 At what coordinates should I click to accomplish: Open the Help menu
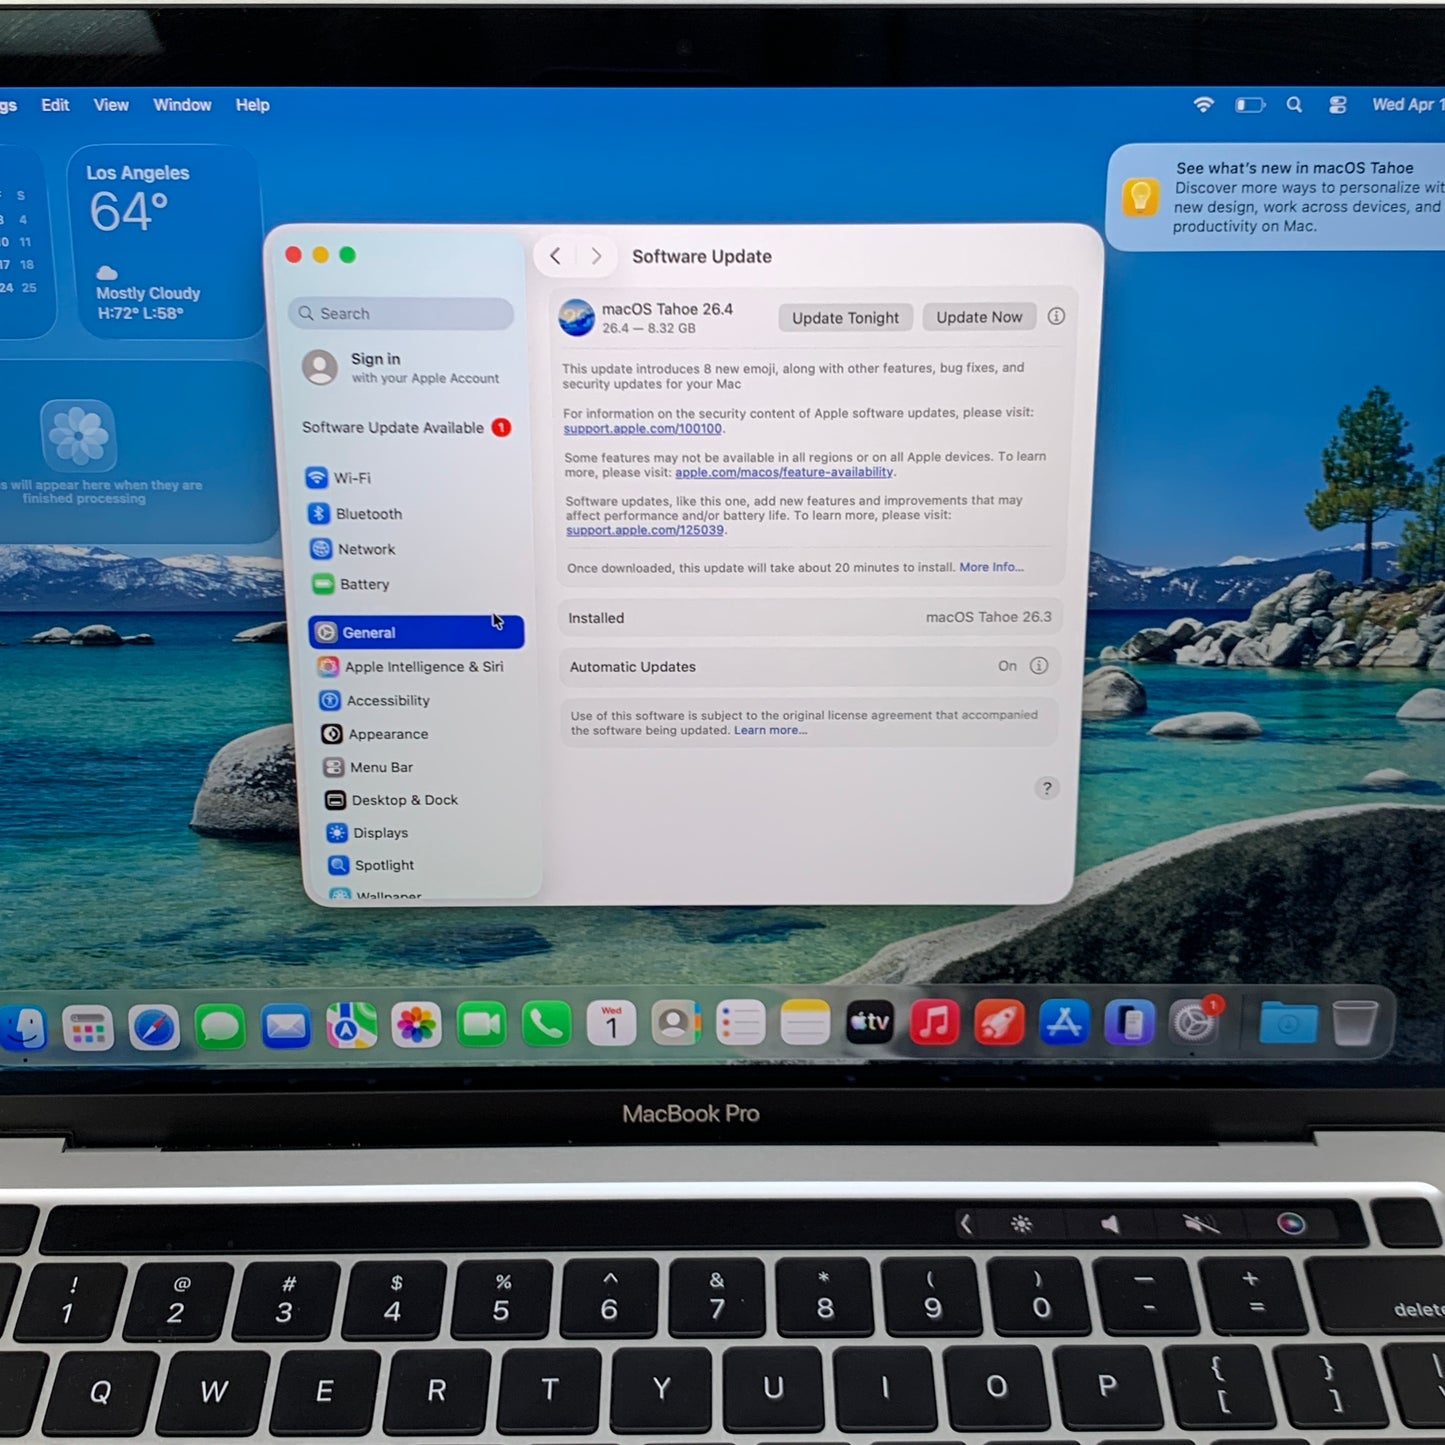coord(252,105)
